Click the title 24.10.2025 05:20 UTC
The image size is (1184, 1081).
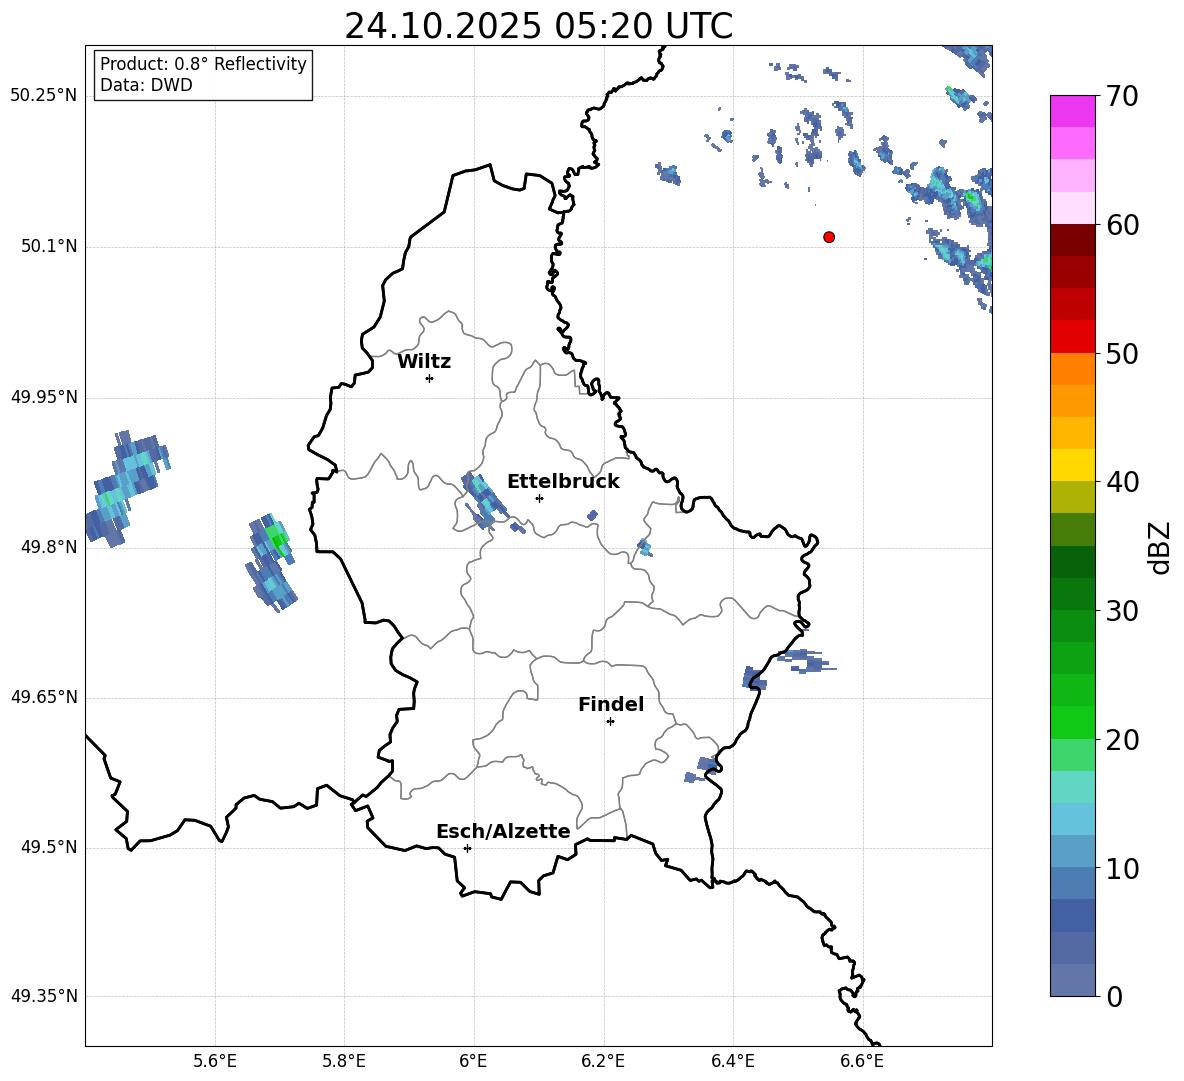pyautogui.click(x=538, y=26)
